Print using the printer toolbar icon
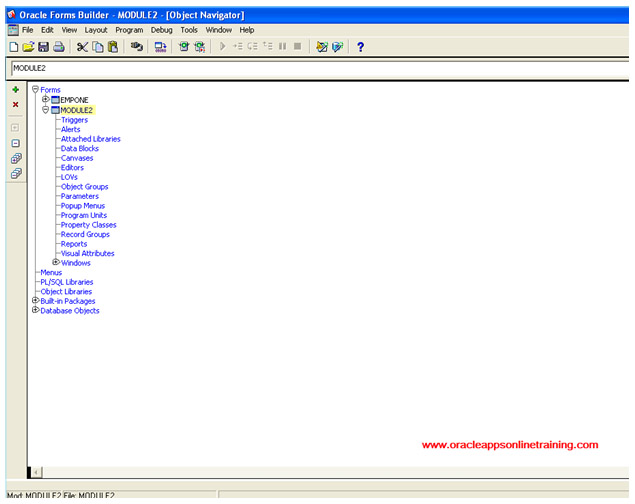This screenshot has height=504, width=635. click(59, 47)
